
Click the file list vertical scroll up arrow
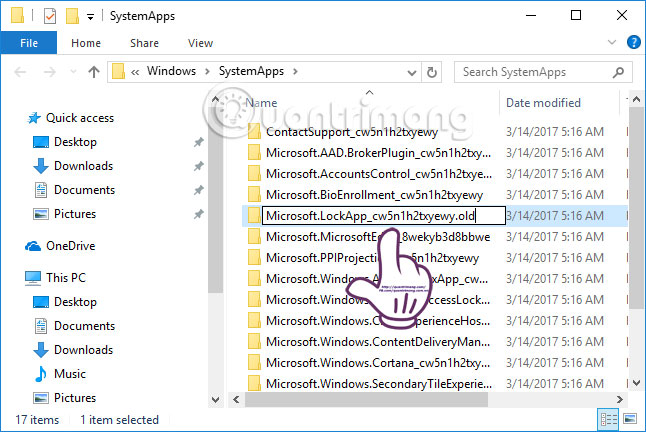coord(636,99)
